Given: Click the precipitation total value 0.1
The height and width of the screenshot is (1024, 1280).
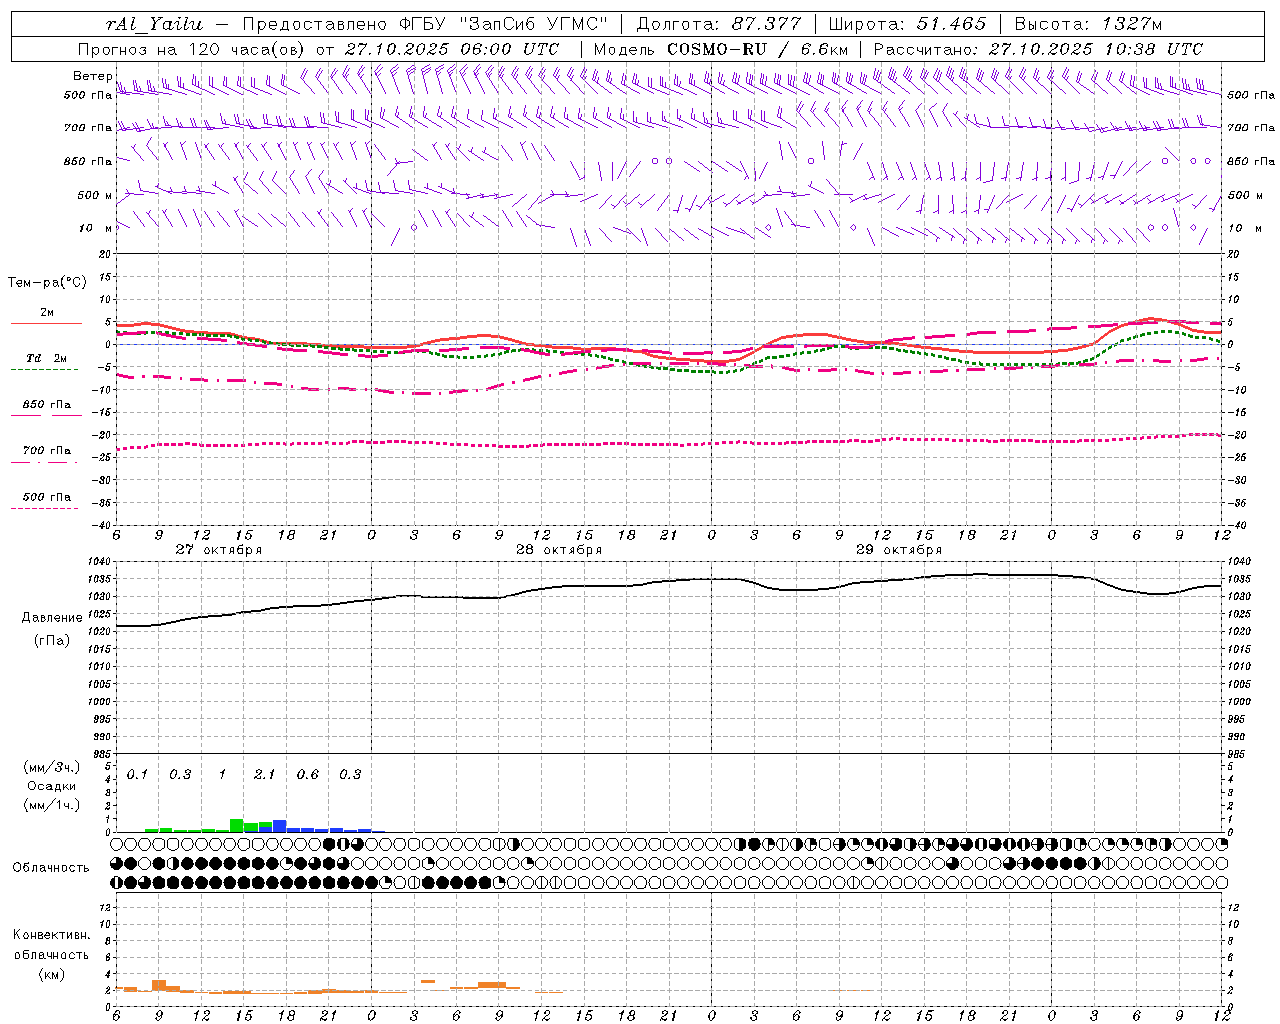Looking at the screenshot, I should pos(137,774).
